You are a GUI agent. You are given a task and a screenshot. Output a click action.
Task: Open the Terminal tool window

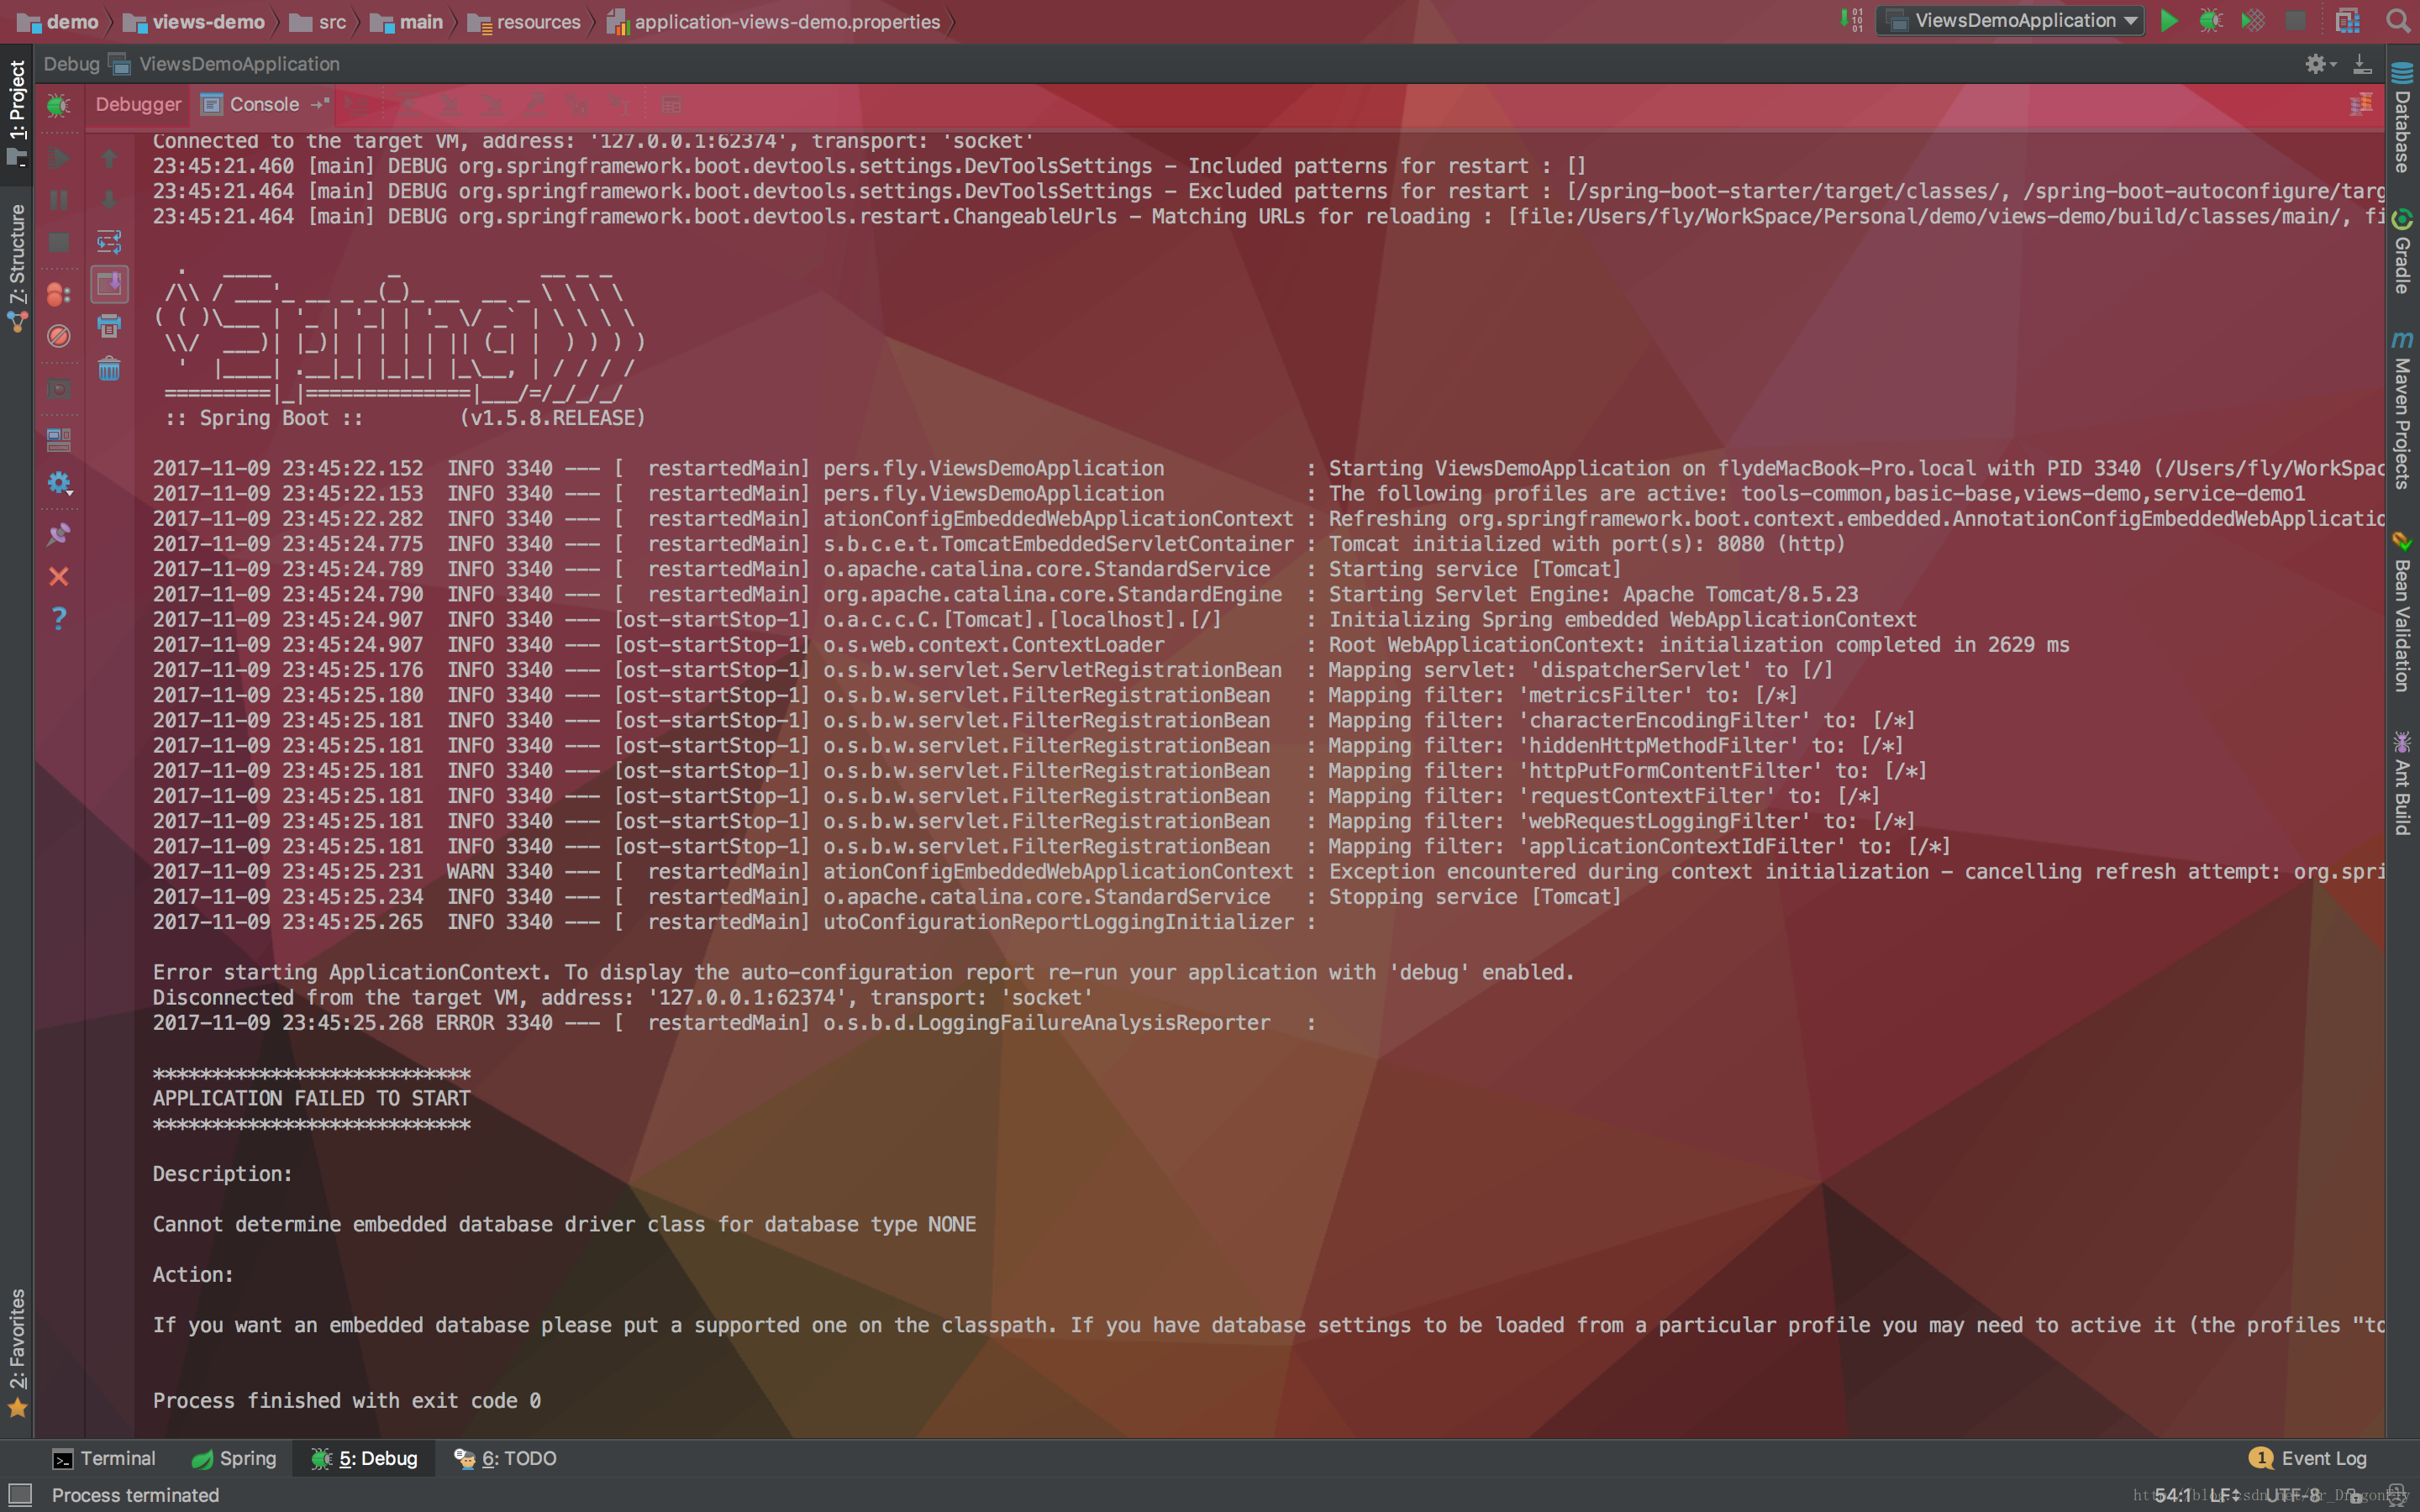[x=105, y=1458]
